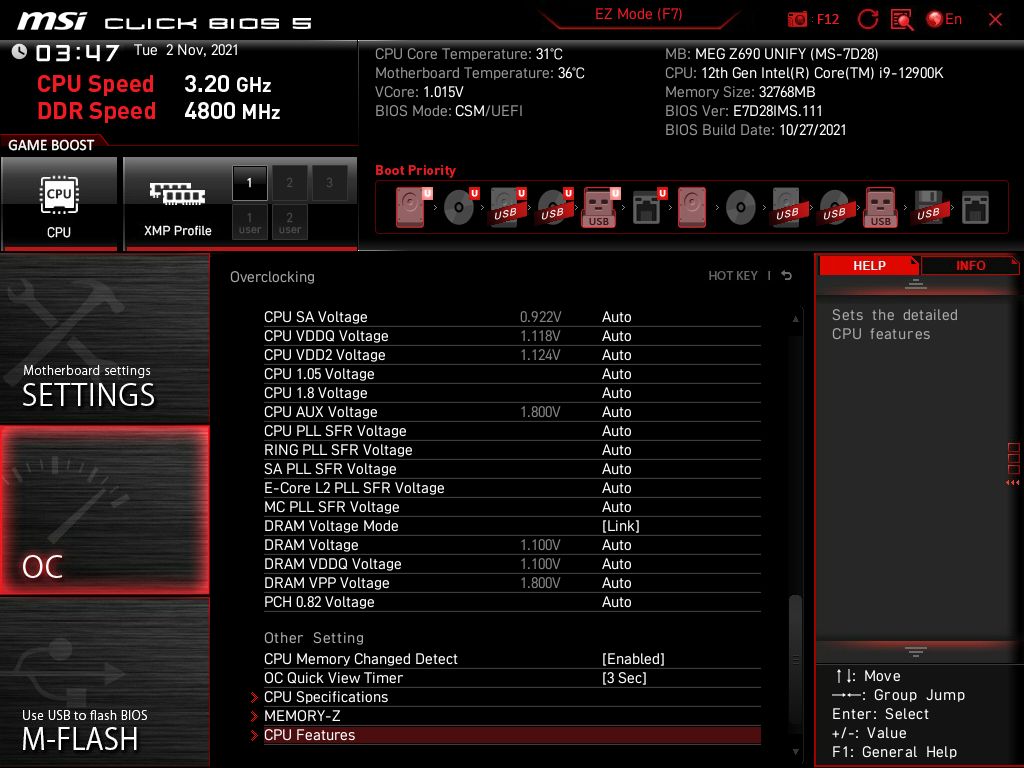Edit the CPU VDD2 Voltage Auto value

point(616,355)
